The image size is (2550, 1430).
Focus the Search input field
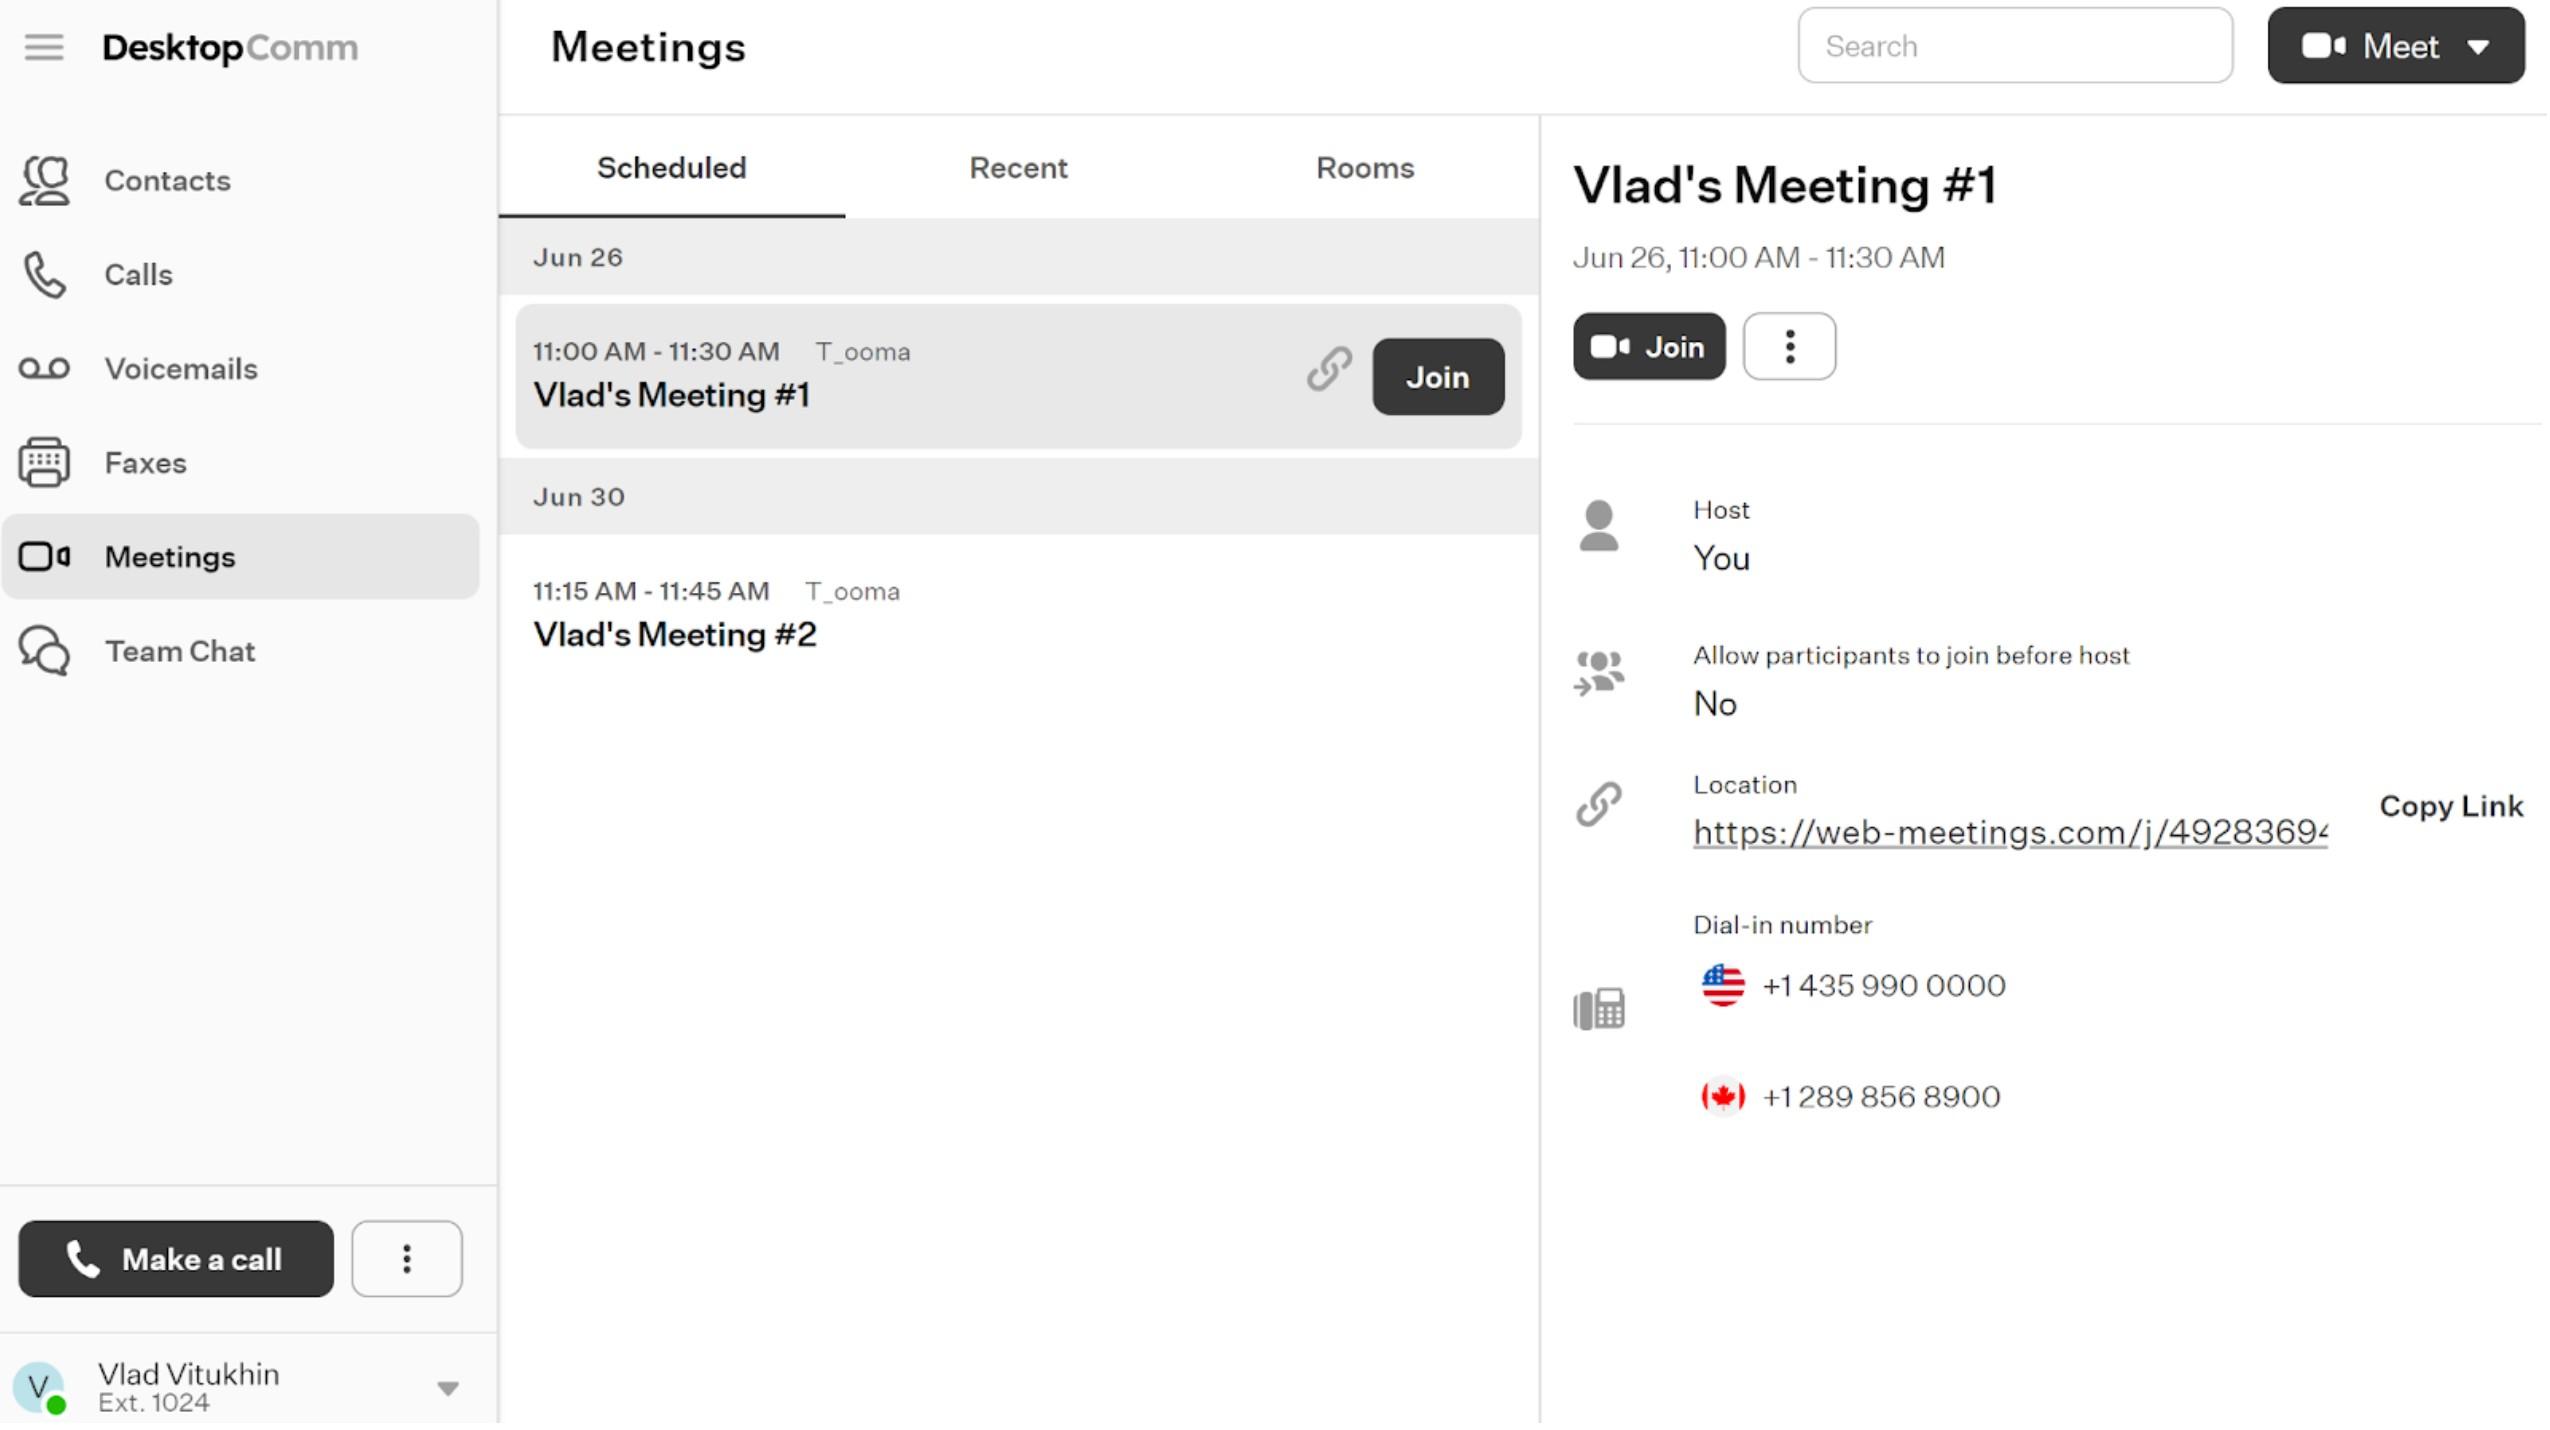[x=2015, y=46]
